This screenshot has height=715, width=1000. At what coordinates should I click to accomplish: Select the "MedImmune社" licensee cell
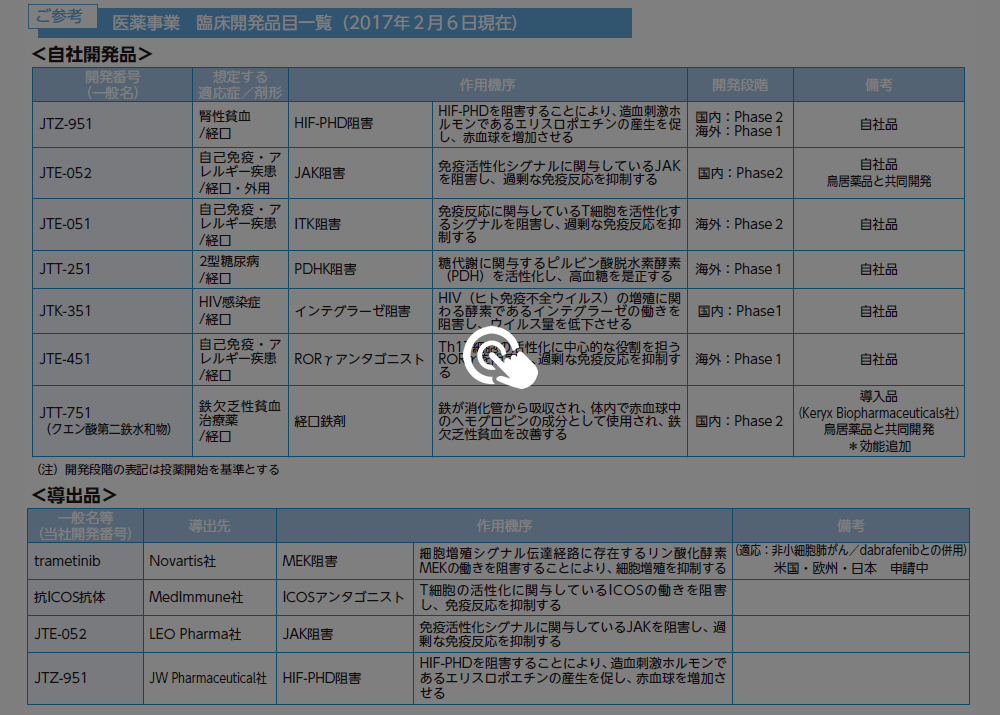(210, 598)
